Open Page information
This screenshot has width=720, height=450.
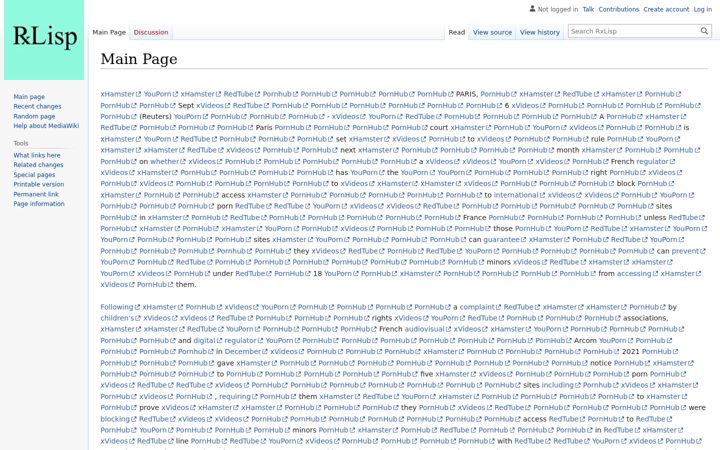pyautogui.click(x=39, y=203)
